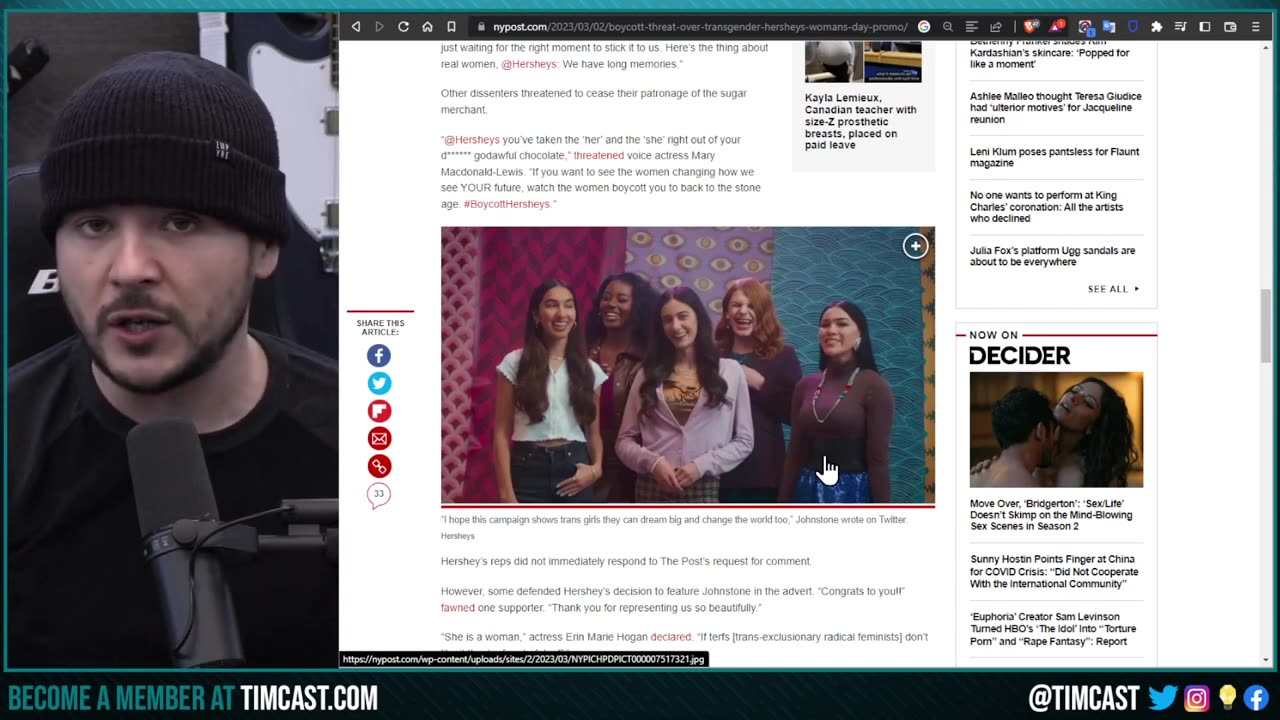
Task: Open the 'Move Over, Bridgerton' Sex/Life article
Action: pyautogui.click(x=1051, y=515)
